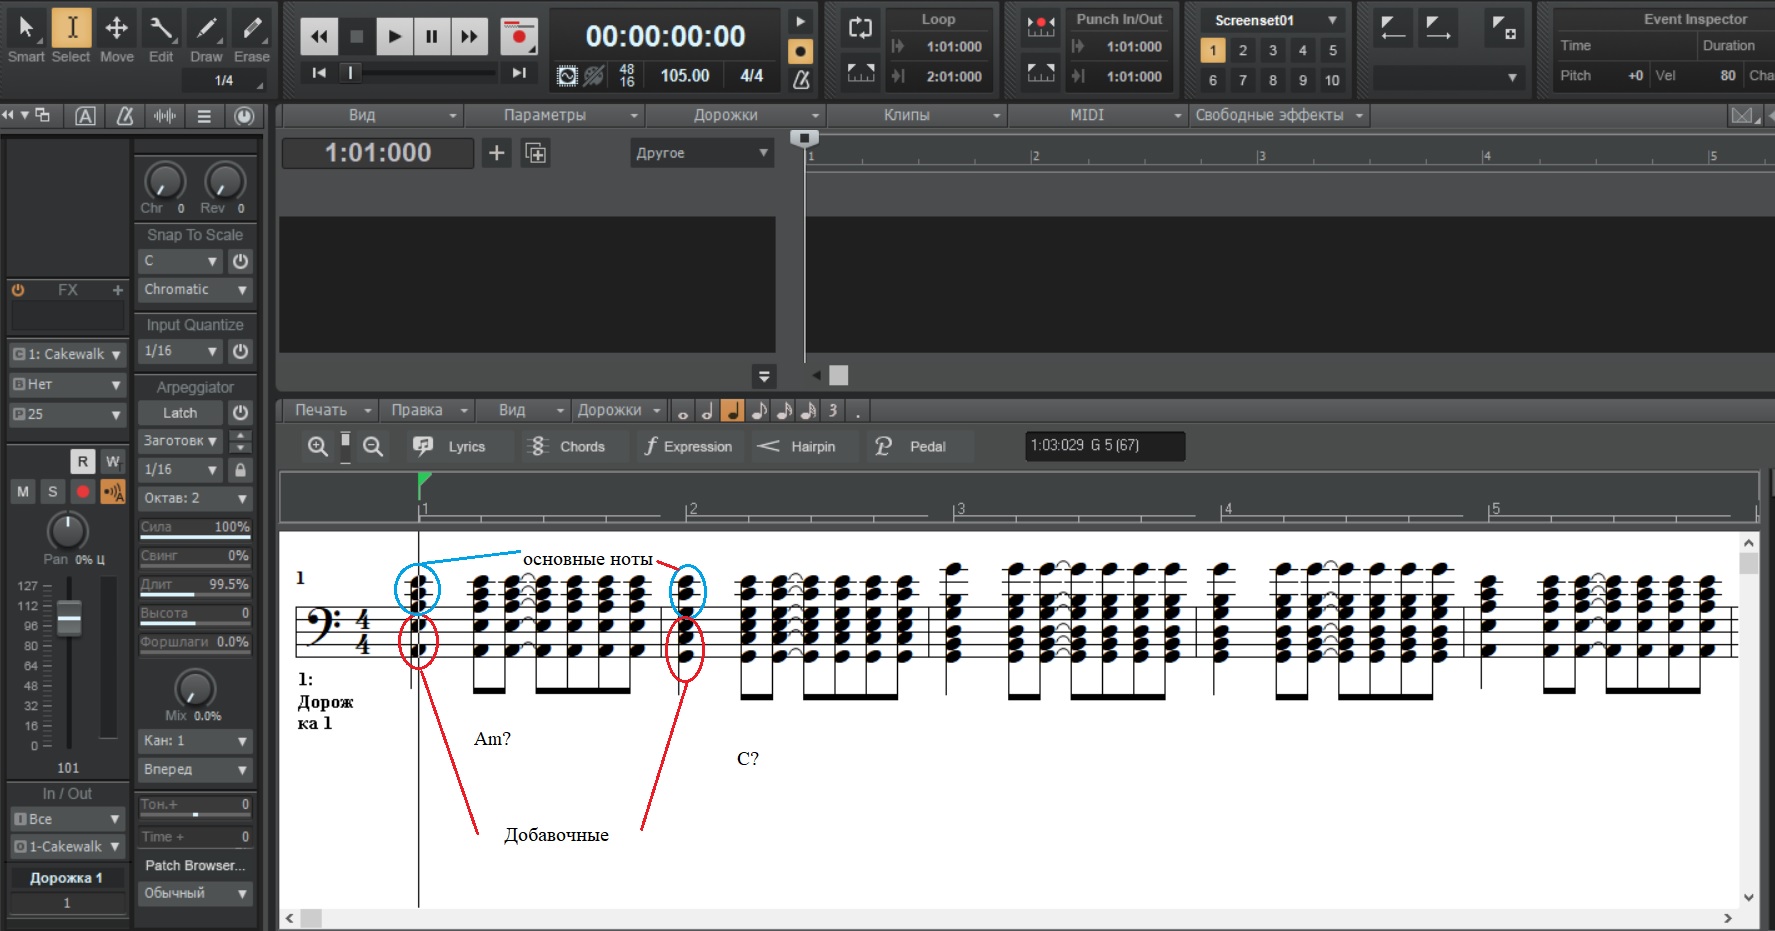Click the duplicate track icon
Image resolution: width=1775 pixels, height=931 pixels.
pyautogui.click(x=536, y=153)
